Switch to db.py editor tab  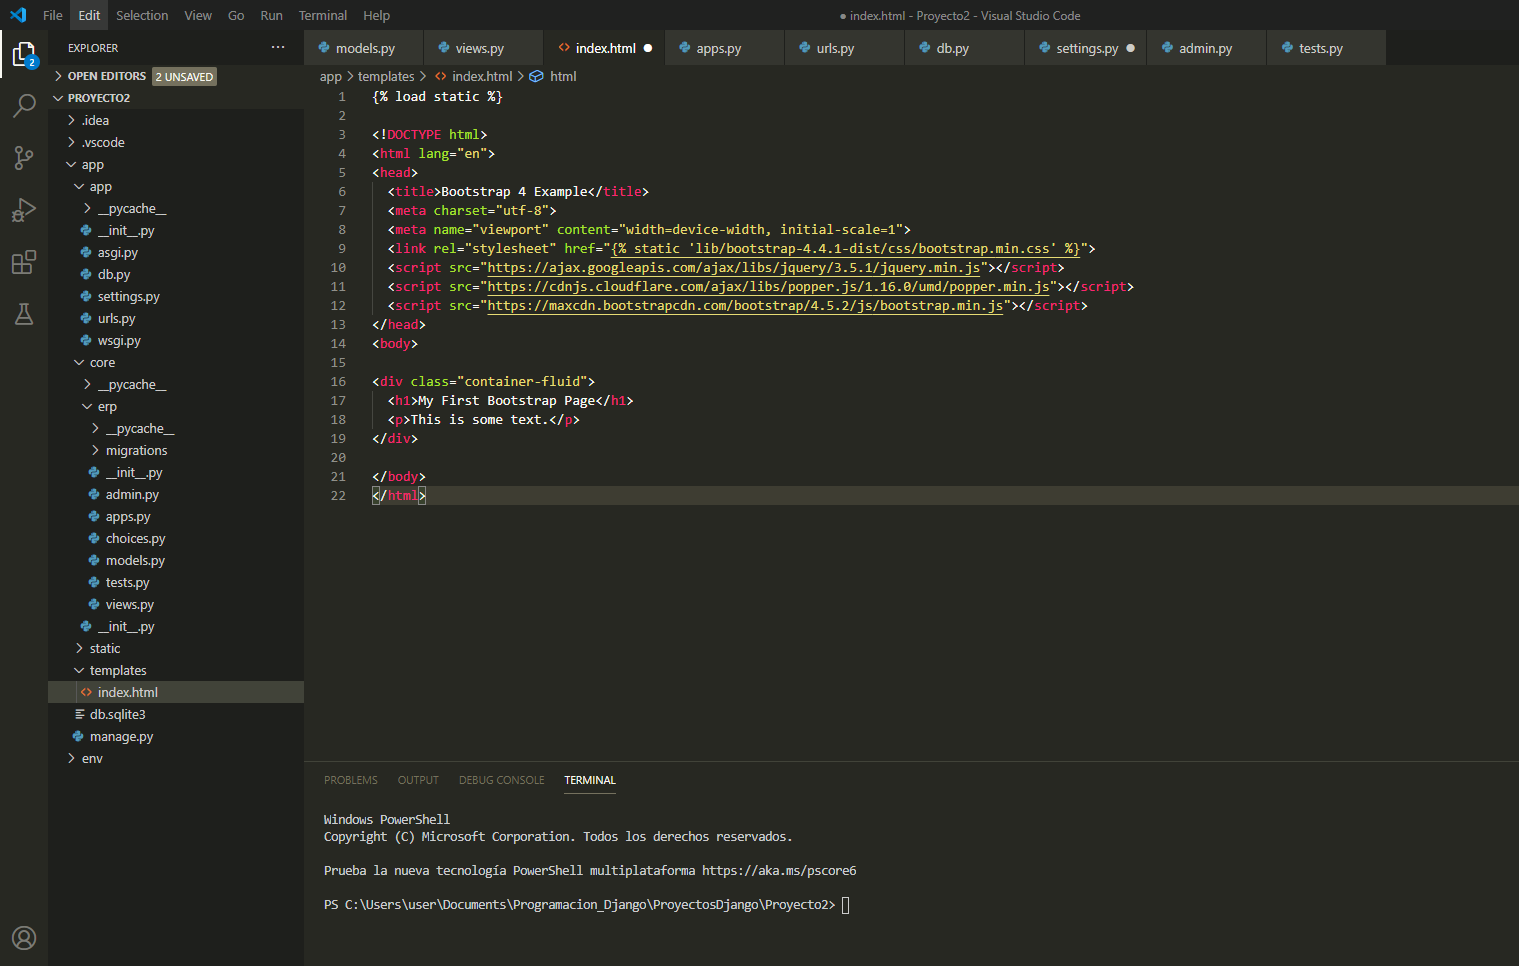965,48
